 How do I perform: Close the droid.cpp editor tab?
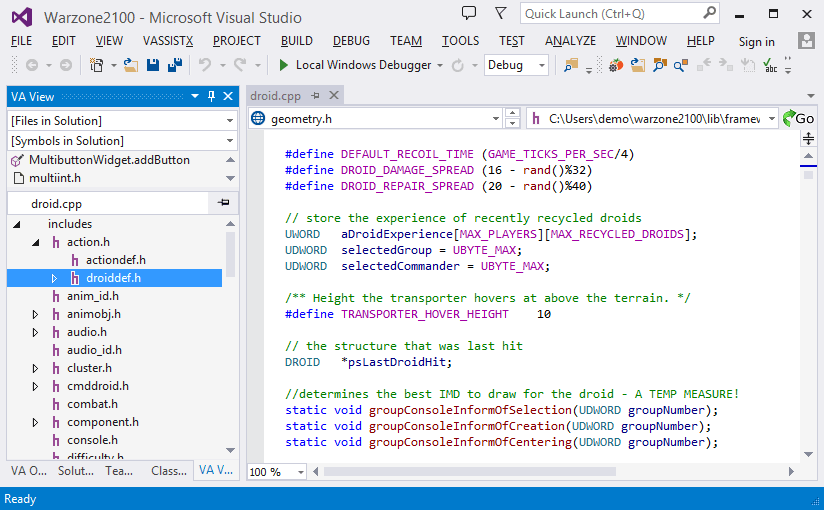tap(334, 95)
